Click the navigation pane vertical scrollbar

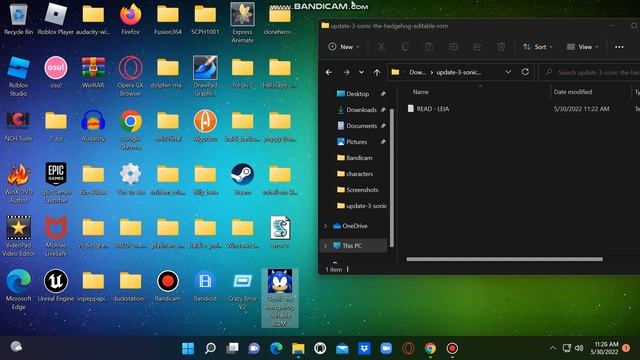click(392, 178)
